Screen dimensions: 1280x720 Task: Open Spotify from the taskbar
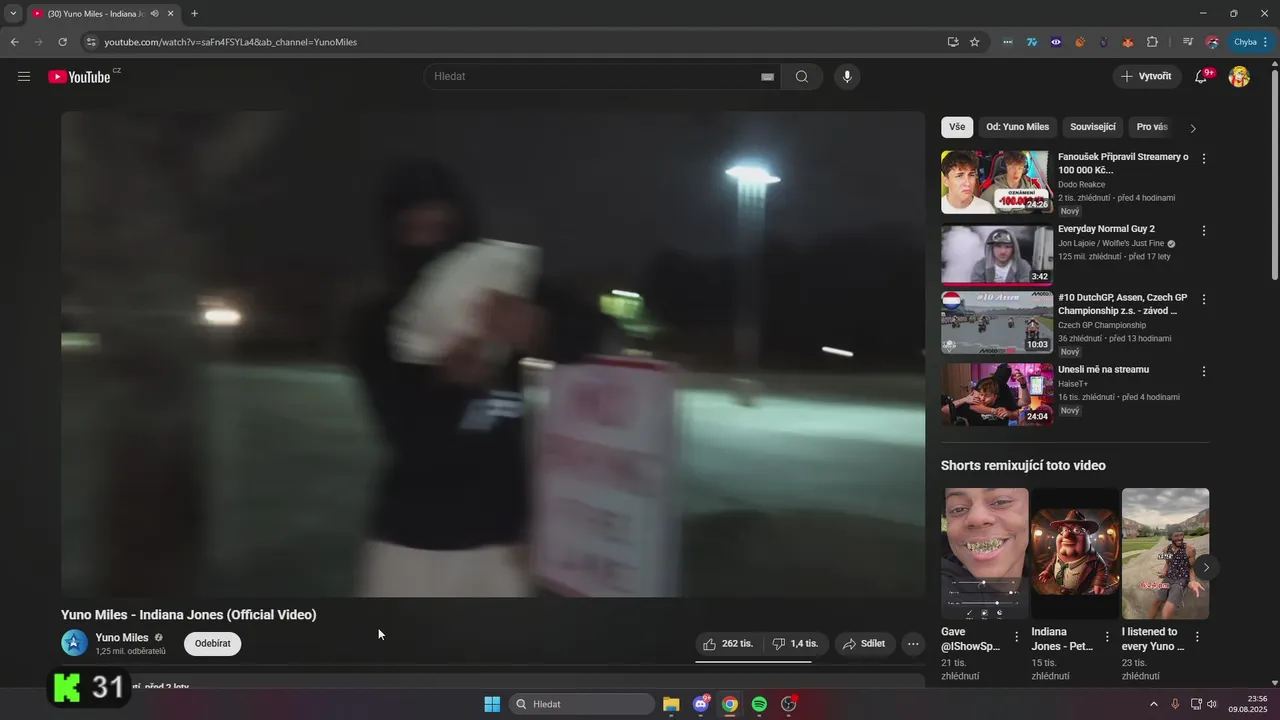pos(759,704)
